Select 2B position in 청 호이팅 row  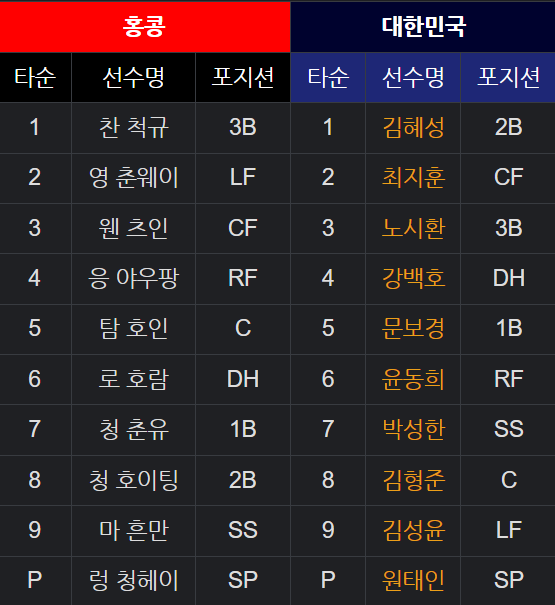(243, 480)
